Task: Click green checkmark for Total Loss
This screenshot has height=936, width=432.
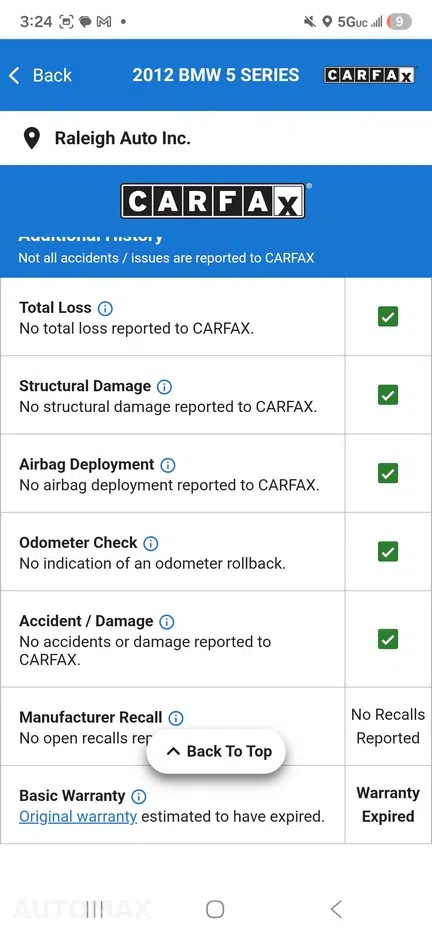Action: pos(388,316)
